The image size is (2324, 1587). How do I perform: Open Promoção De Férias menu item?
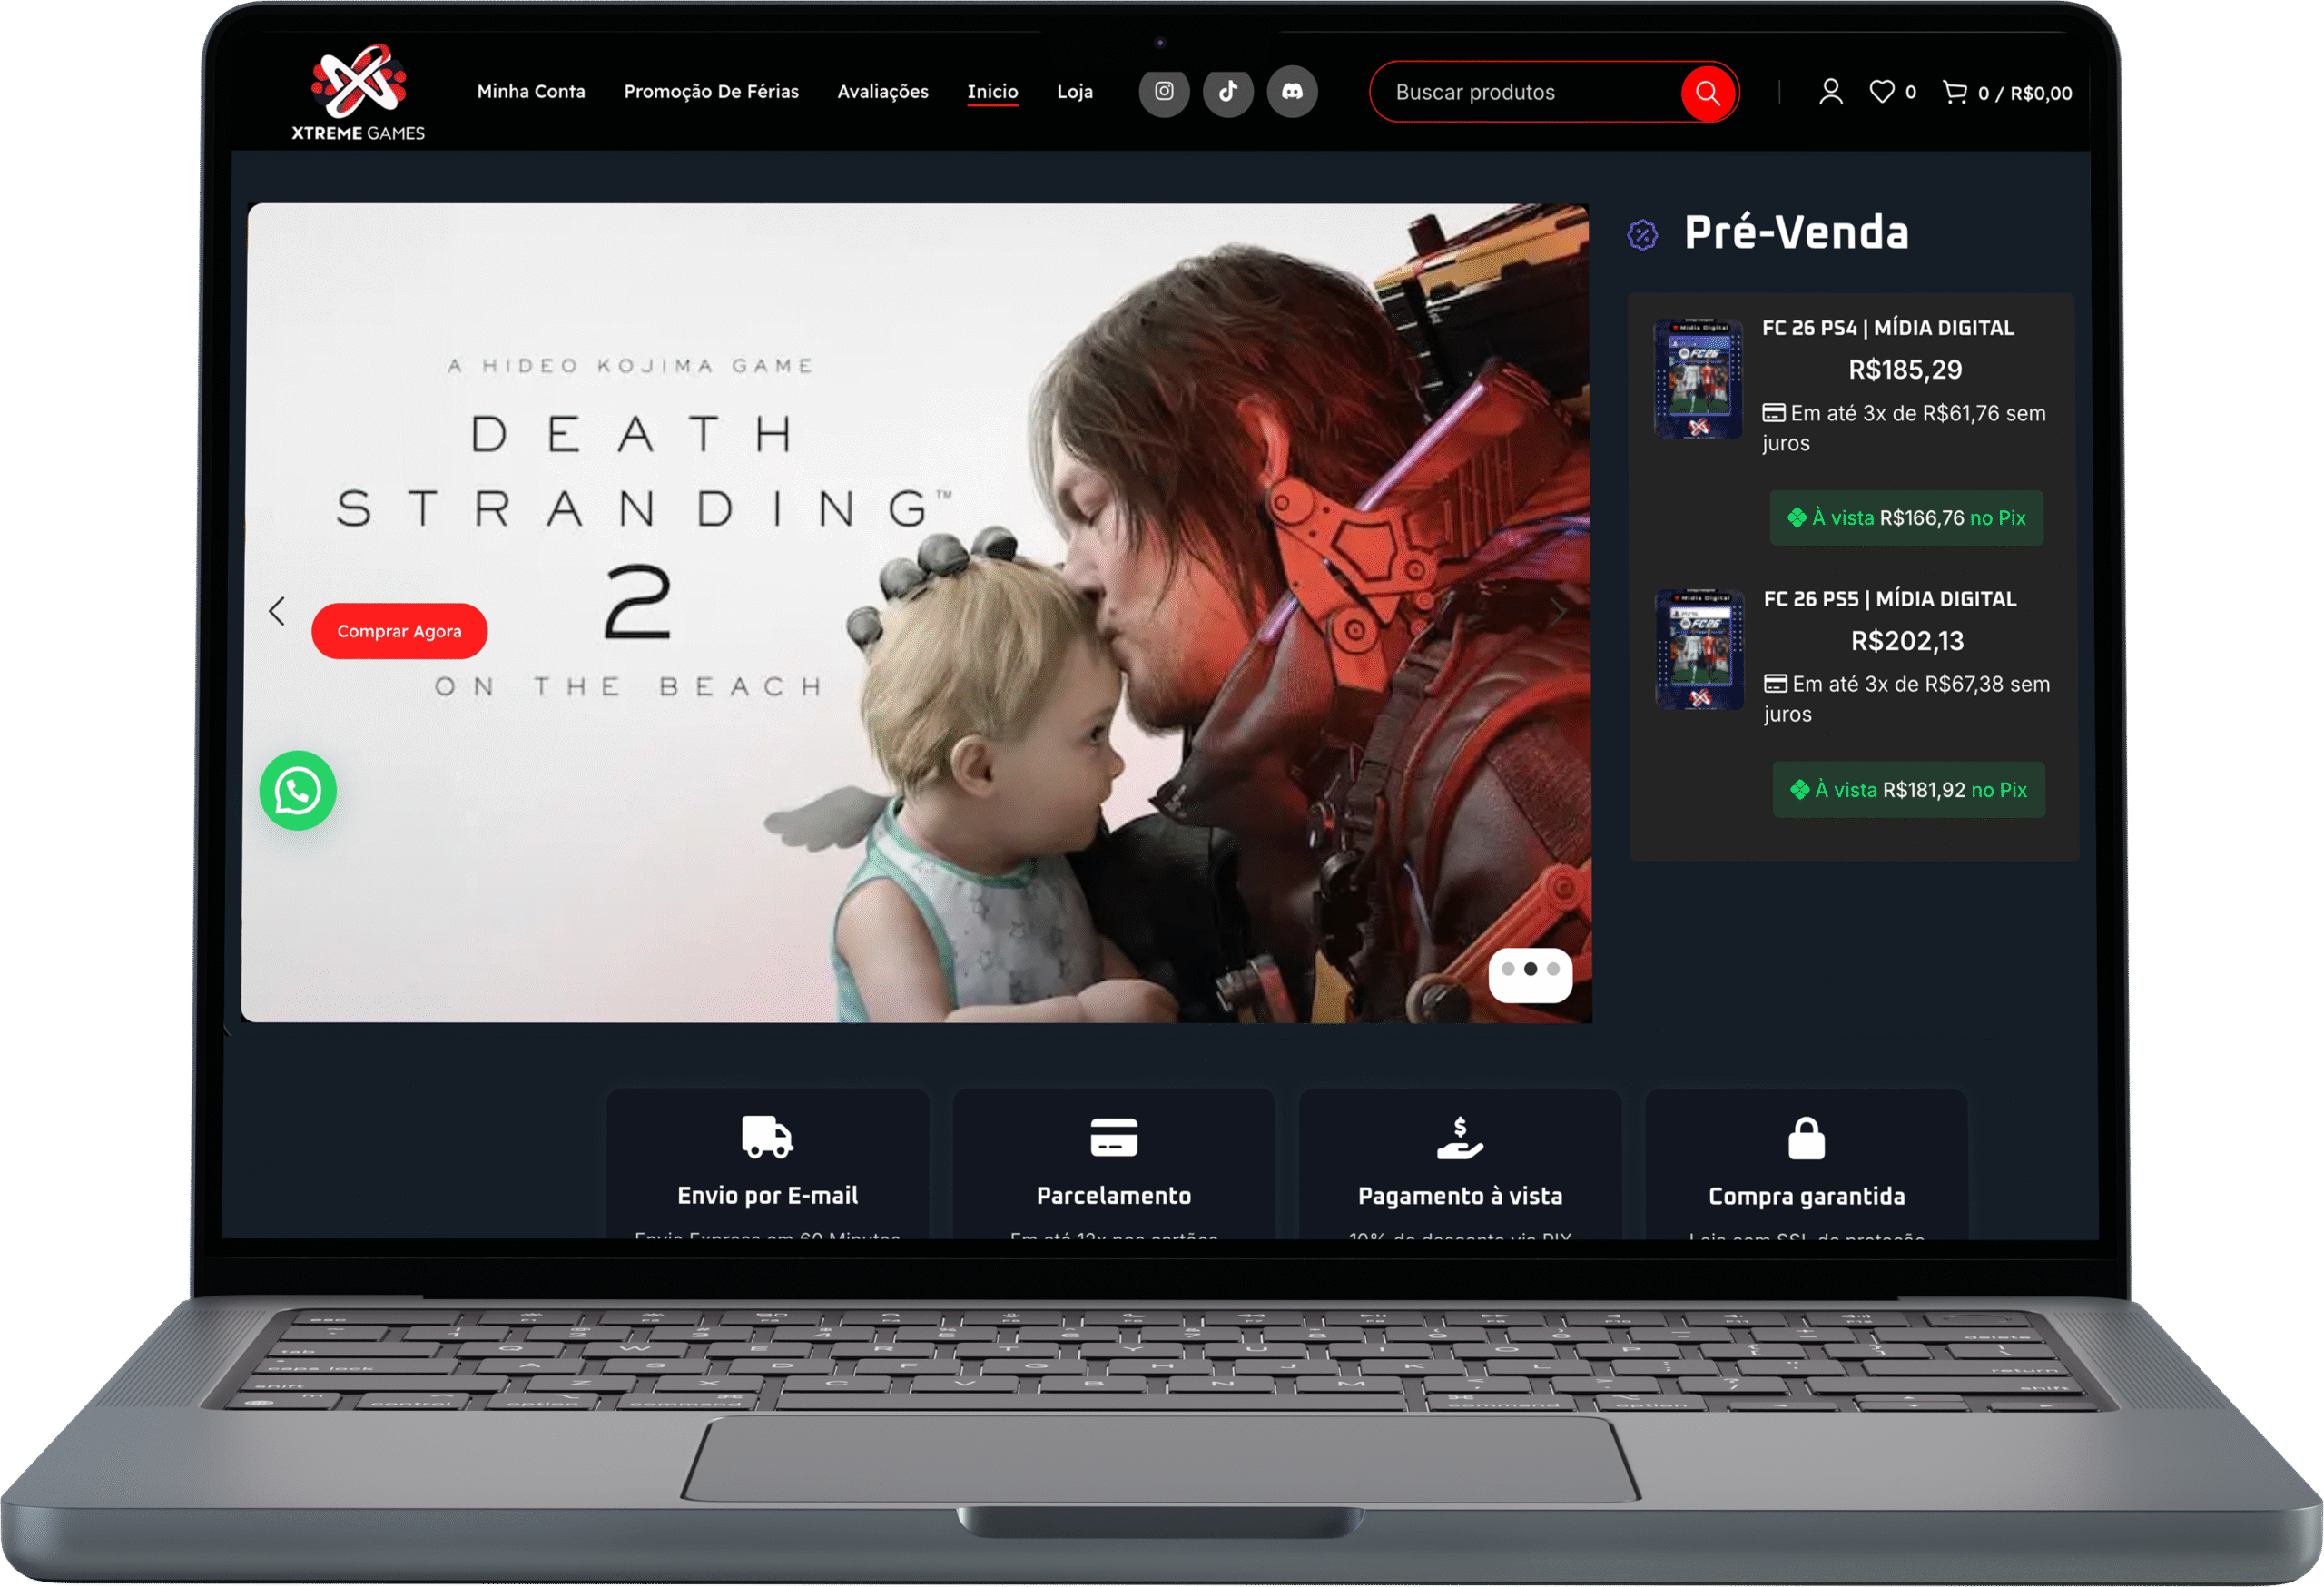point(711,92)
